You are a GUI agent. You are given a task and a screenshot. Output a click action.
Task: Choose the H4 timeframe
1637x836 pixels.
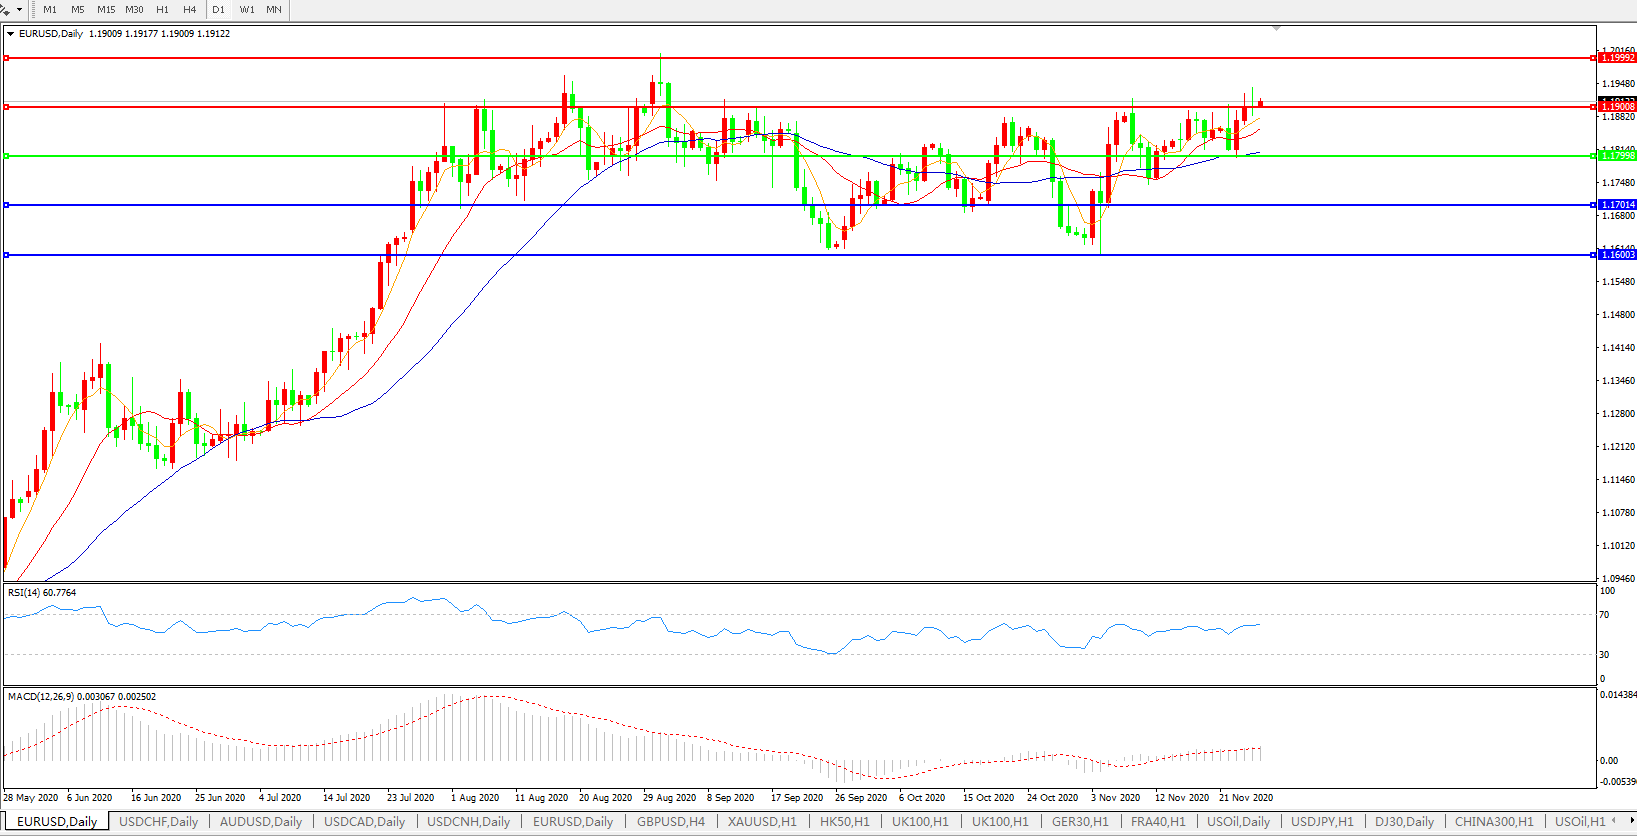click(x=189, y=10)
